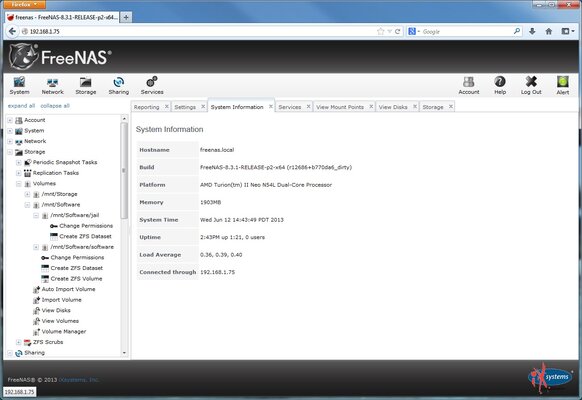Image resolution: width=582 pixels, height=400 pixels.
Task: Open the Account toolbar icon
Action: coord(469,85)
